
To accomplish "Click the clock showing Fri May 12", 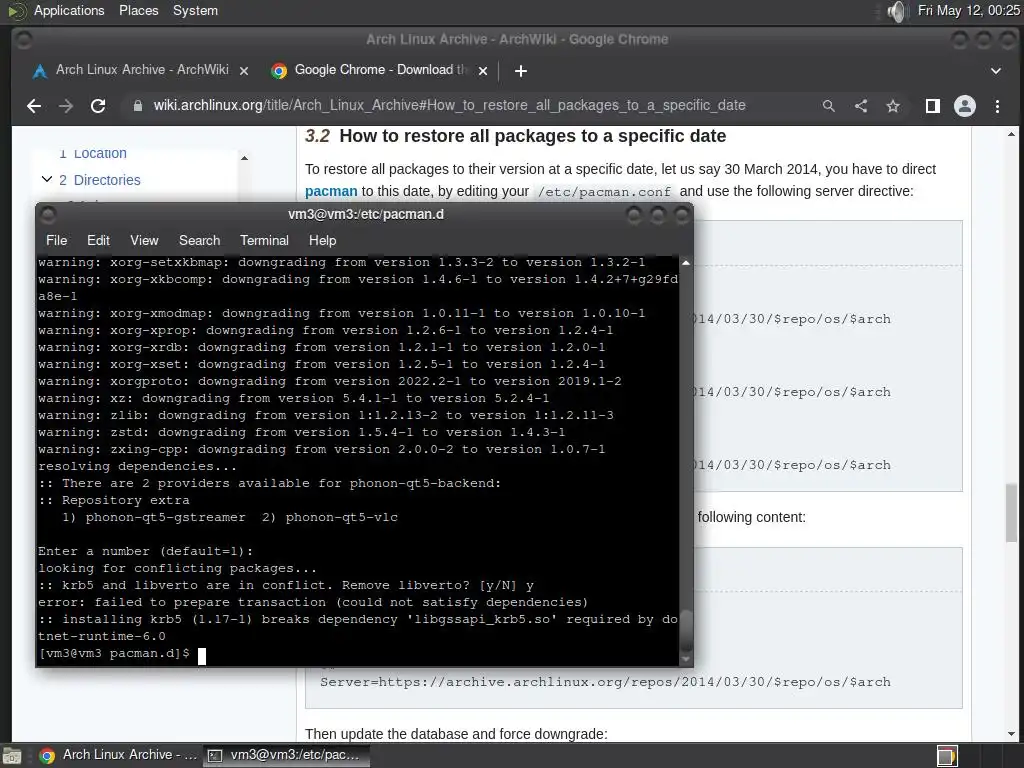I will pyautogui.click(x=968, y=10).
